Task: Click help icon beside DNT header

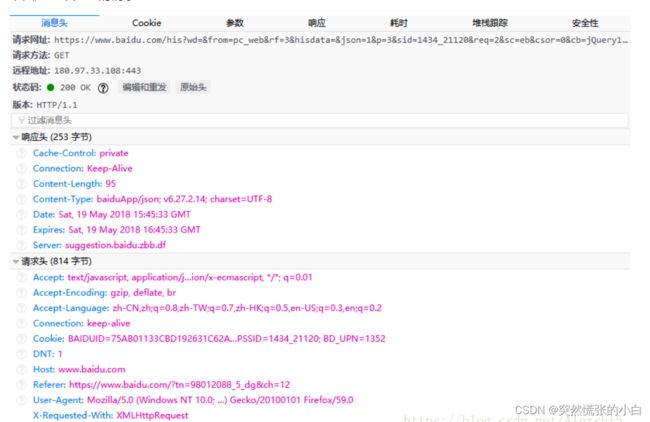Action: (x=21, y=354)
